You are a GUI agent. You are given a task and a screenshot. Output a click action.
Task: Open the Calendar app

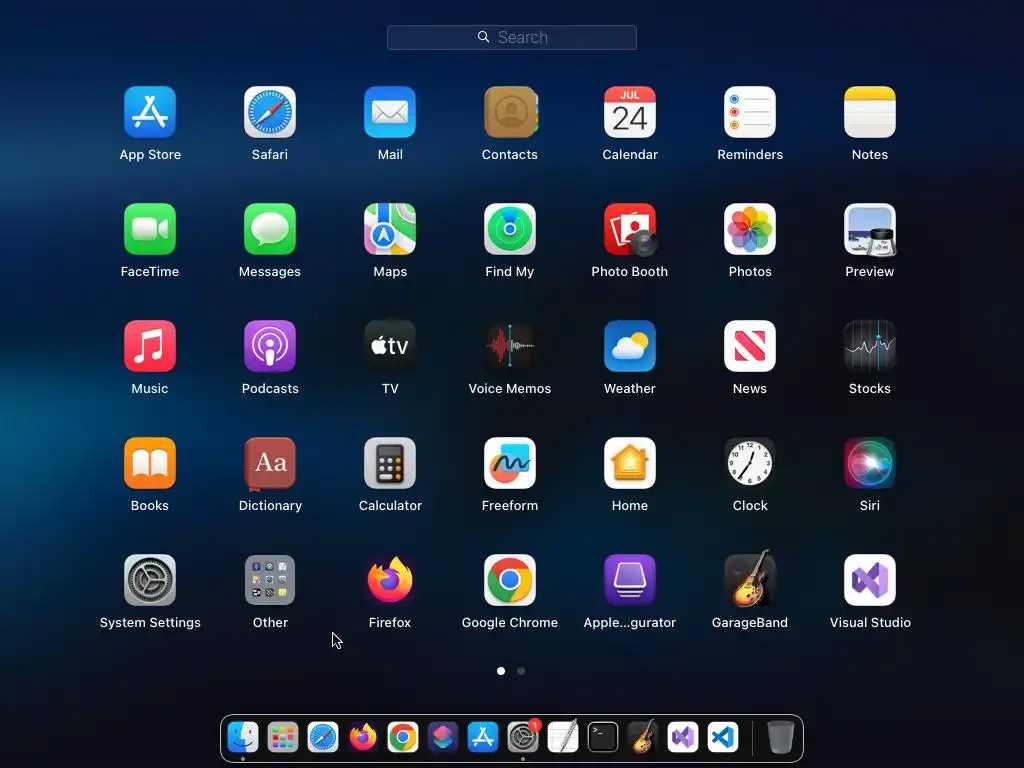(630, 112)
